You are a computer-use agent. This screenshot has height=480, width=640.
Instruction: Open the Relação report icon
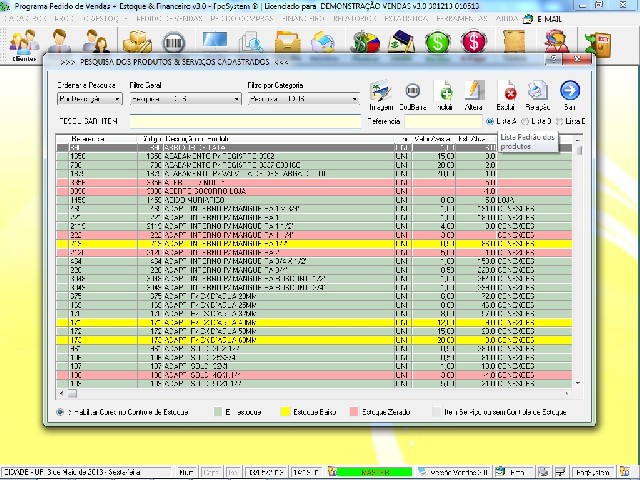coord(538,92)
